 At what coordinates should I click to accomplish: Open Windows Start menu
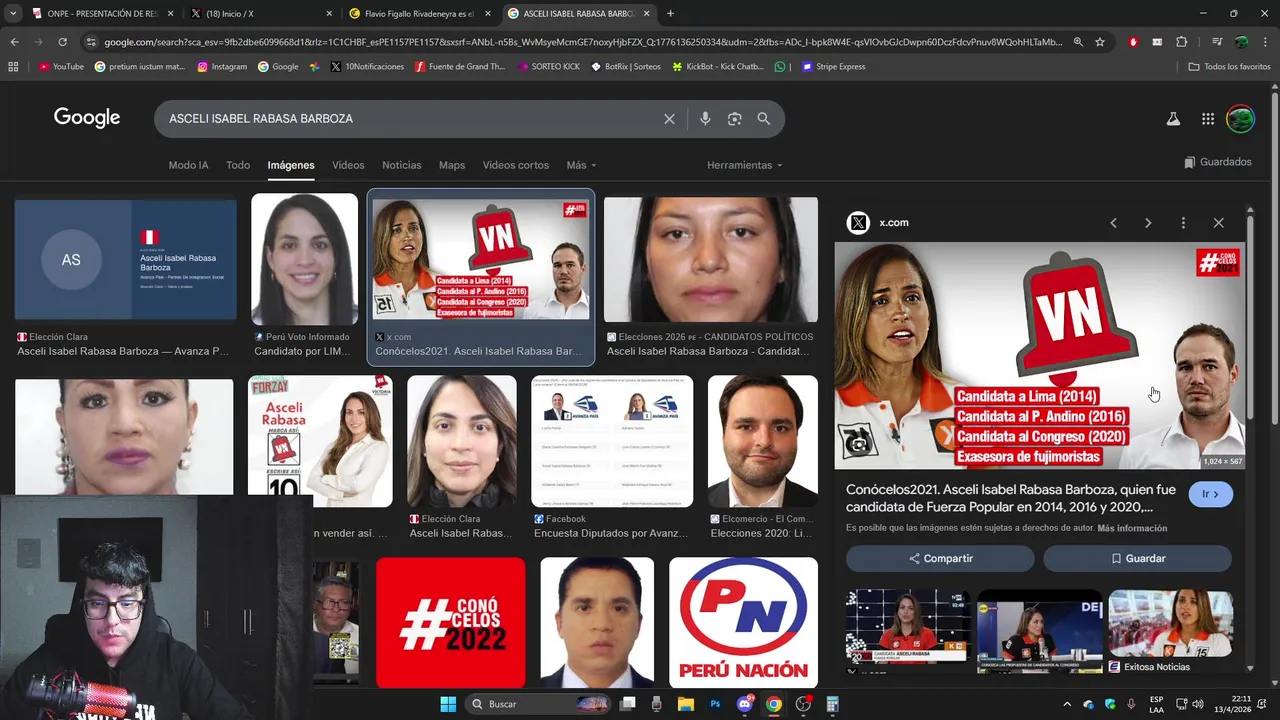point(448,704)
